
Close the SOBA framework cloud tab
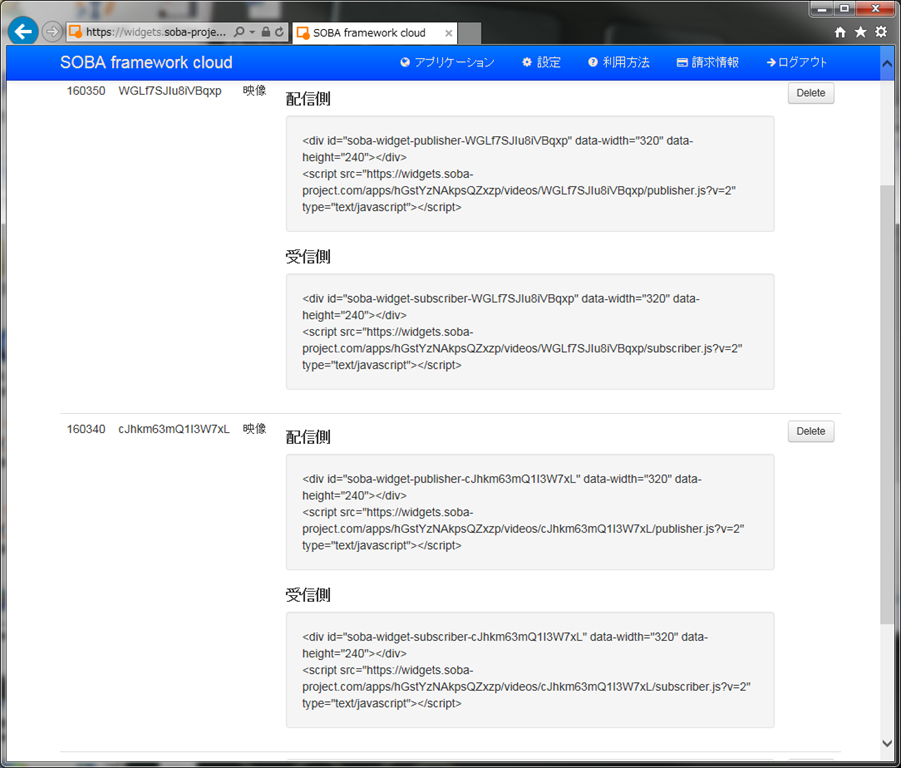[449, 33]
